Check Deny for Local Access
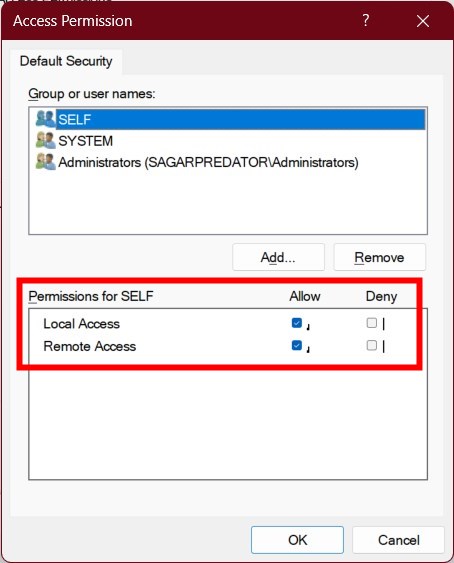The image size is (454, 563). tap(371, 323)
